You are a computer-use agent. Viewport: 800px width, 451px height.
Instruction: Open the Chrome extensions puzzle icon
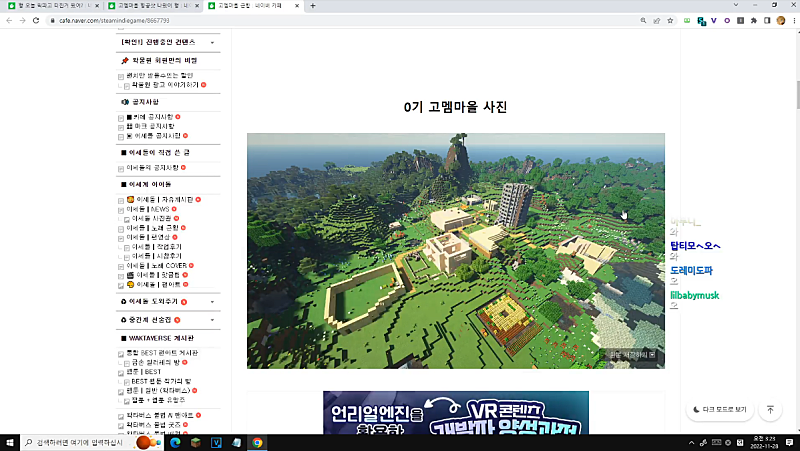(x=751, y=19)
